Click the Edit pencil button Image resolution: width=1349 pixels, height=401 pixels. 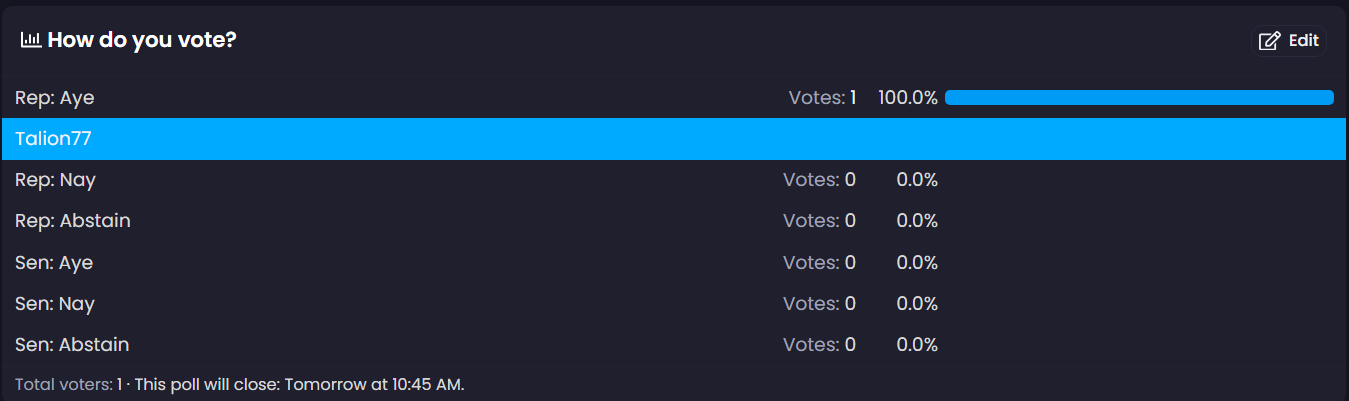(x=1289, y=41)
